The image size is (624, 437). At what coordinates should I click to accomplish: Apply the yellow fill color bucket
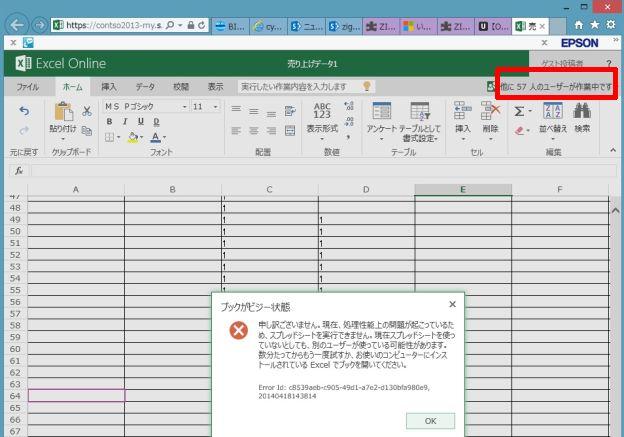[133, 137]
